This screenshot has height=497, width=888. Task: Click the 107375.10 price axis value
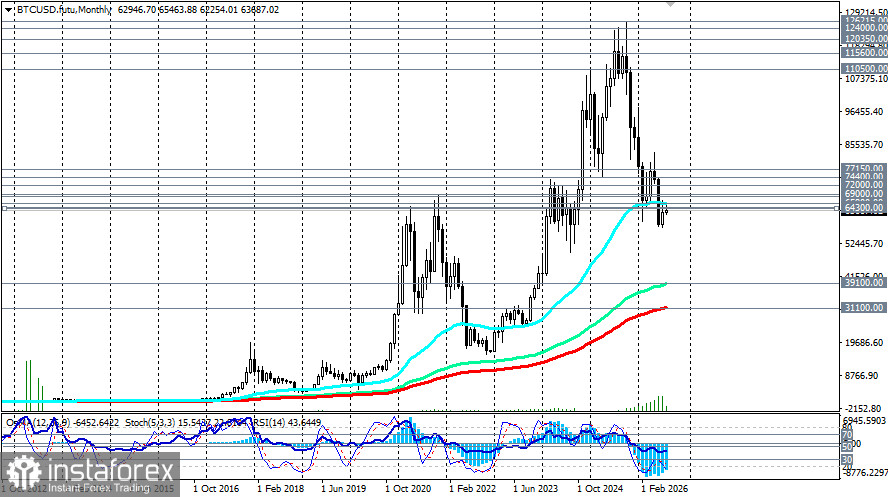tap(866, 79)
